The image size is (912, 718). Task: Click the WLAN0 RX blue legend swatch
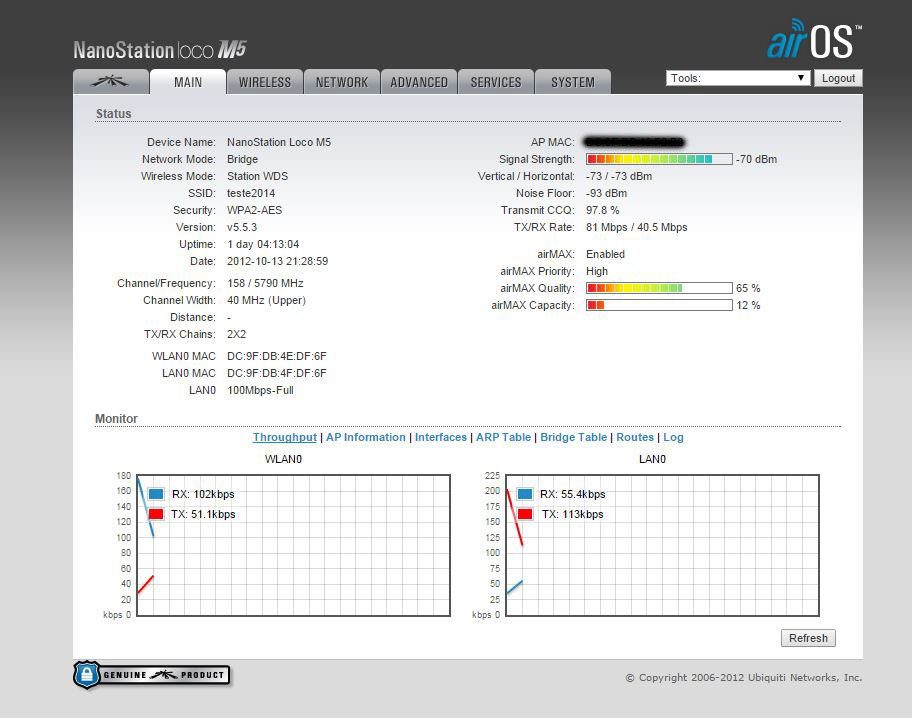pos(156,494)
